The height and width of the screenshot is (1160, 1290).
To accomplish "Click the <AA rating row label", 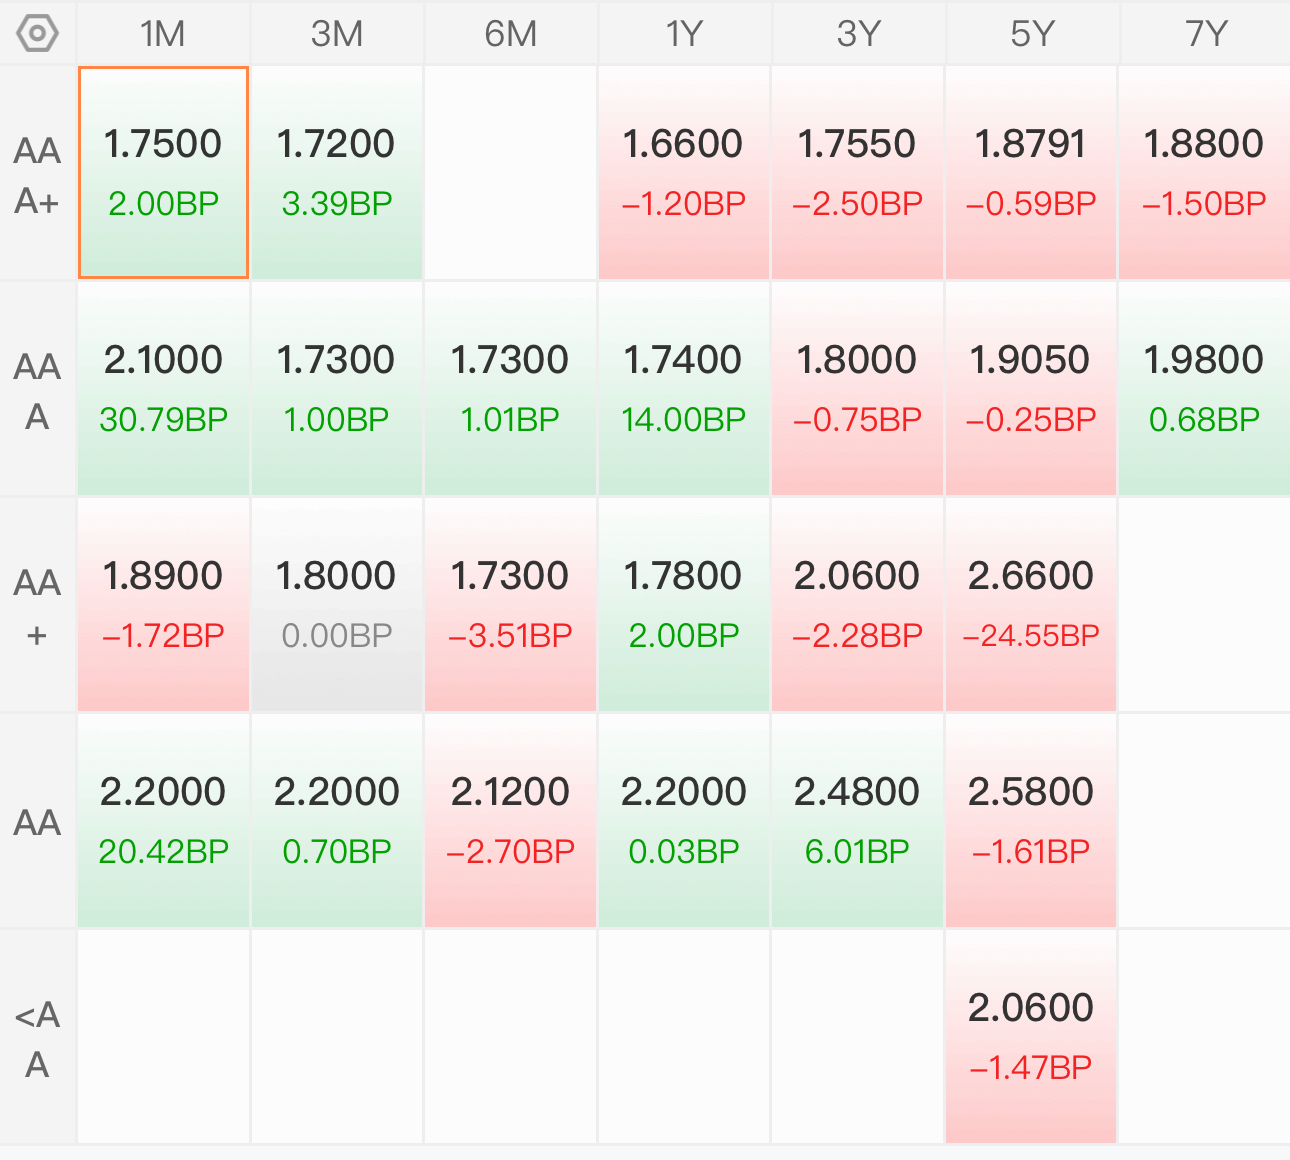I will coord(37,1038).
